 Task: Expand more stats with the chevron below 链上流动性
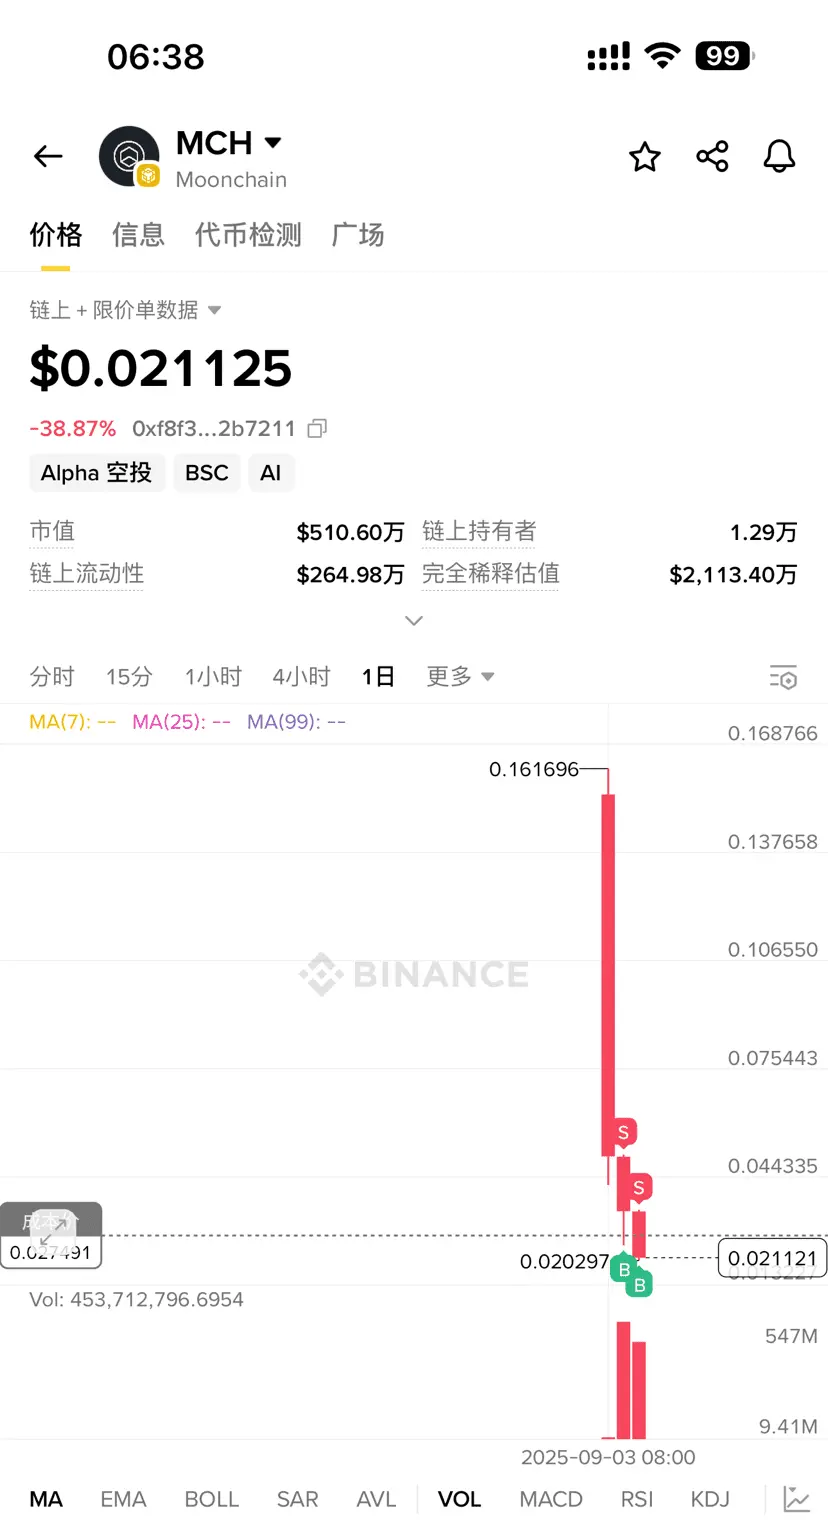point(414,621)
